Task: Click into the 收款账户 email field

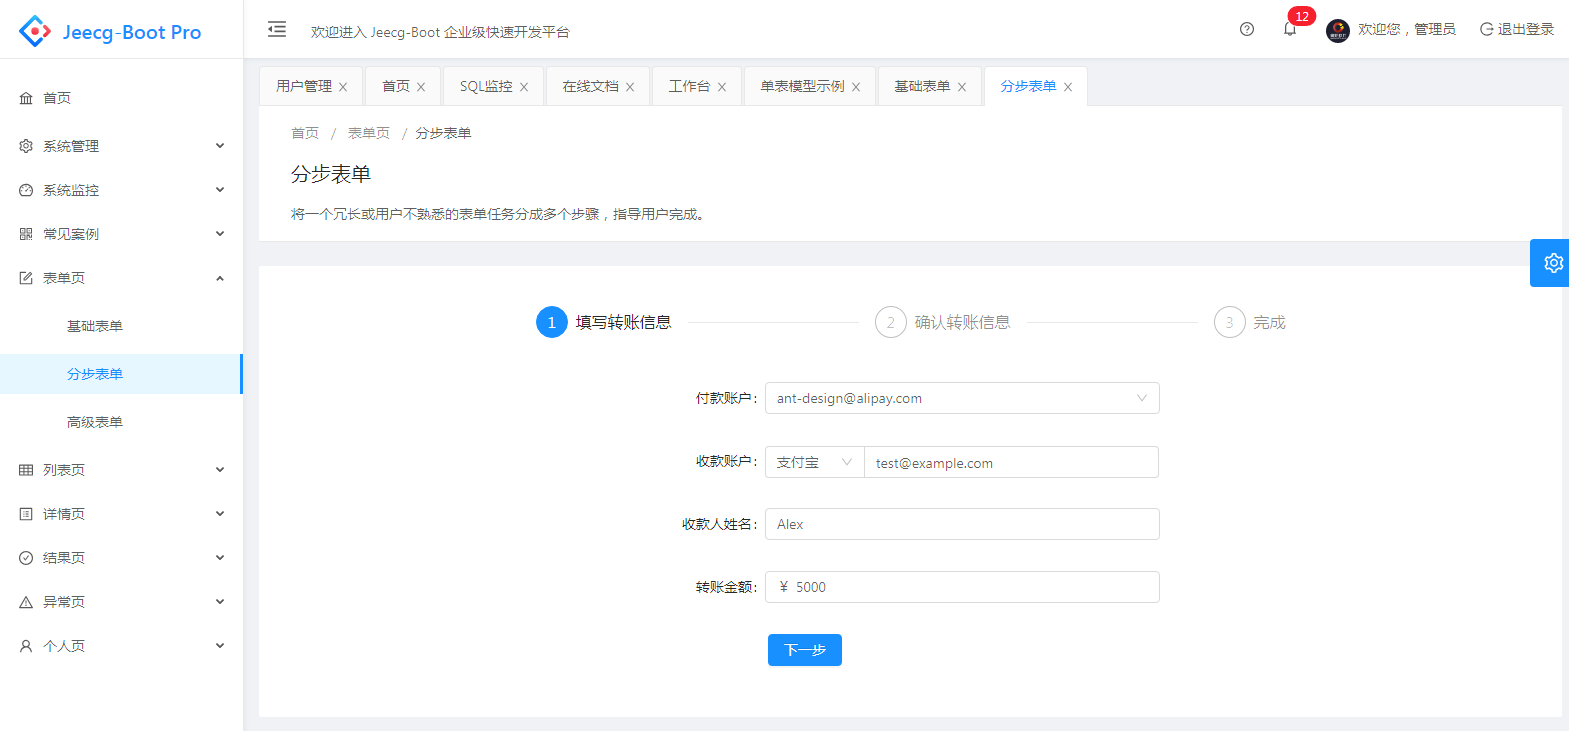Action: click(x=1011, y=462)
